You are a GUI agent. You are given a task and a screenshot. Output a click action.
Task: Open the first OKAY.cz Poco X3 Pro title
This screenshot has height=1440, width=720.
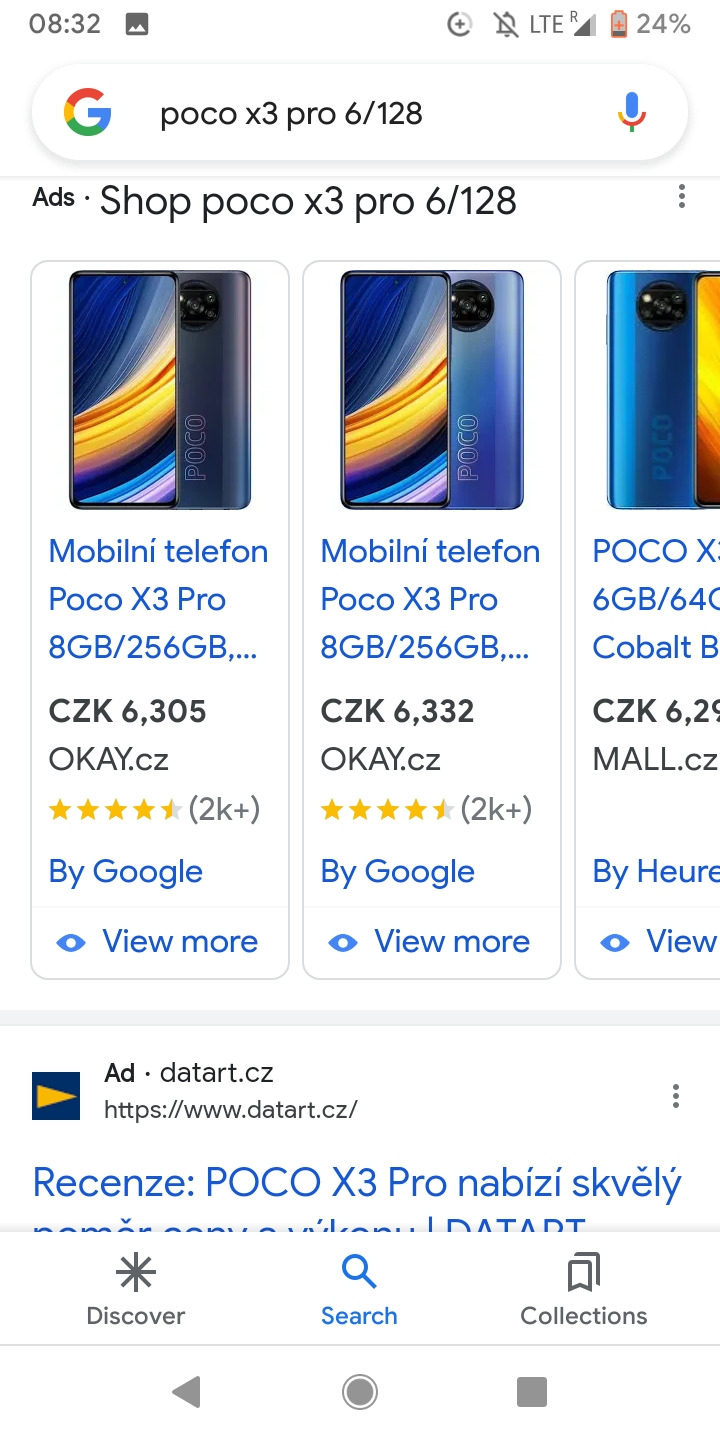158,599
